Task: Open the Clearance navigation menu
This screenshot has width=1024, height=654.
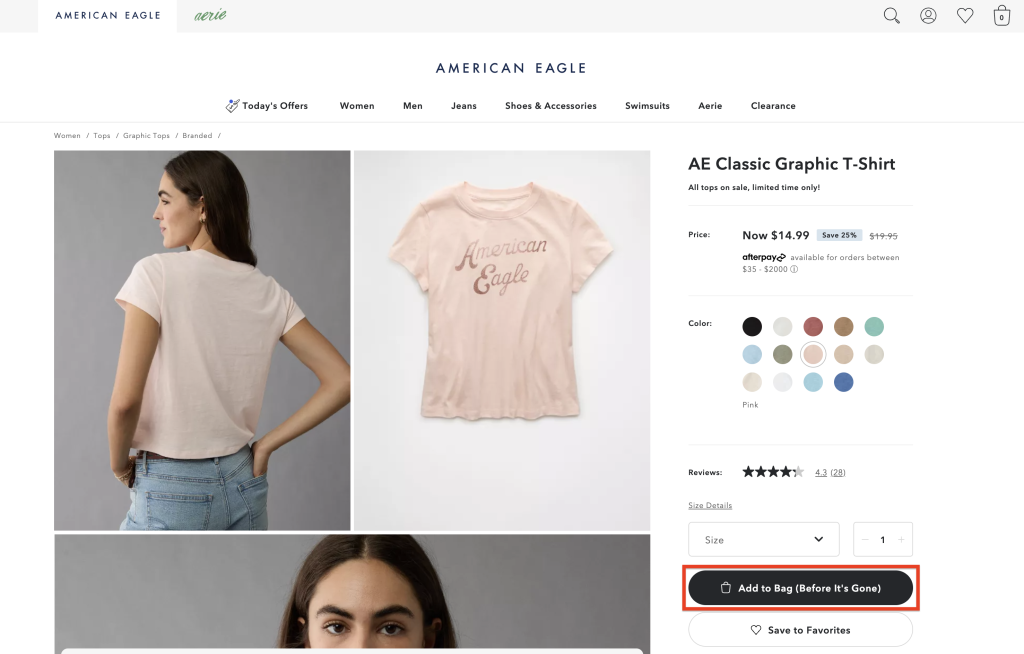Action: (x=772, y=105)
